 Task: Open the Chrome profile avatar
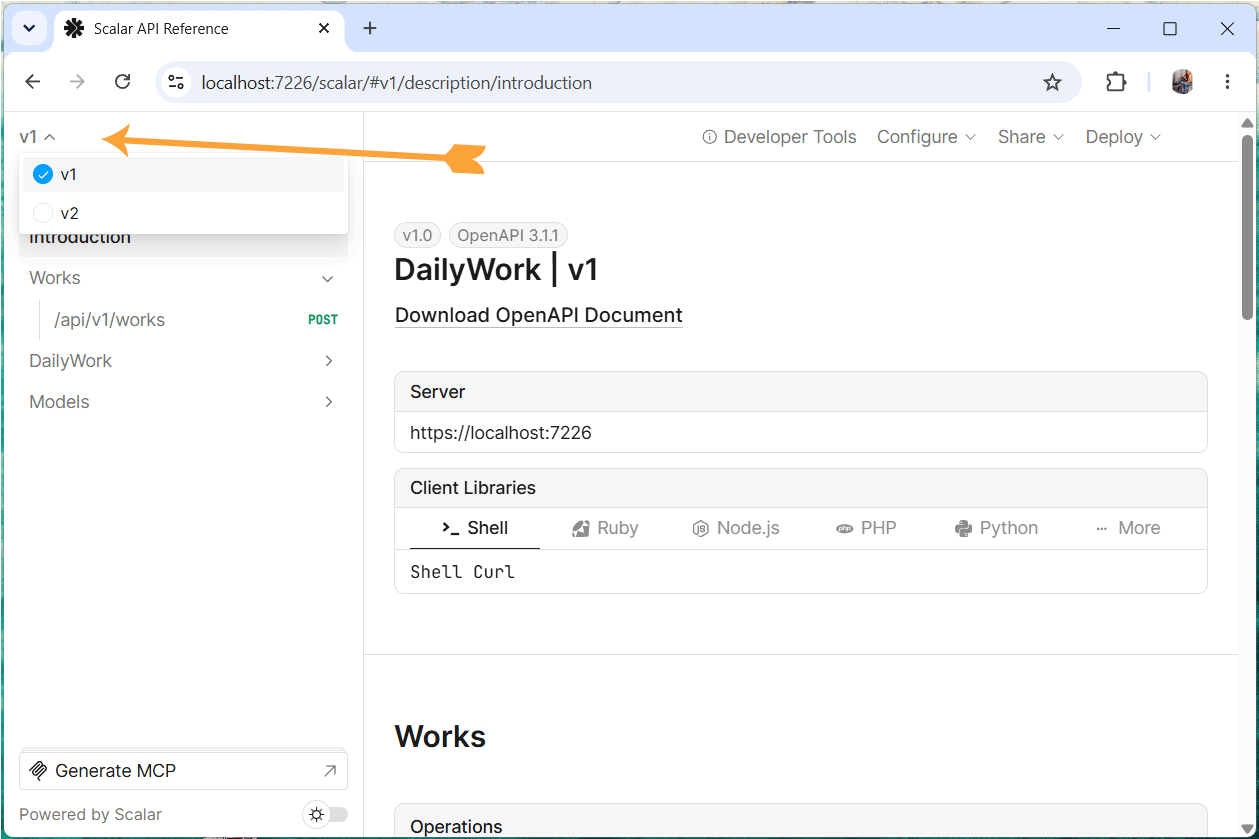[1182, 82]
